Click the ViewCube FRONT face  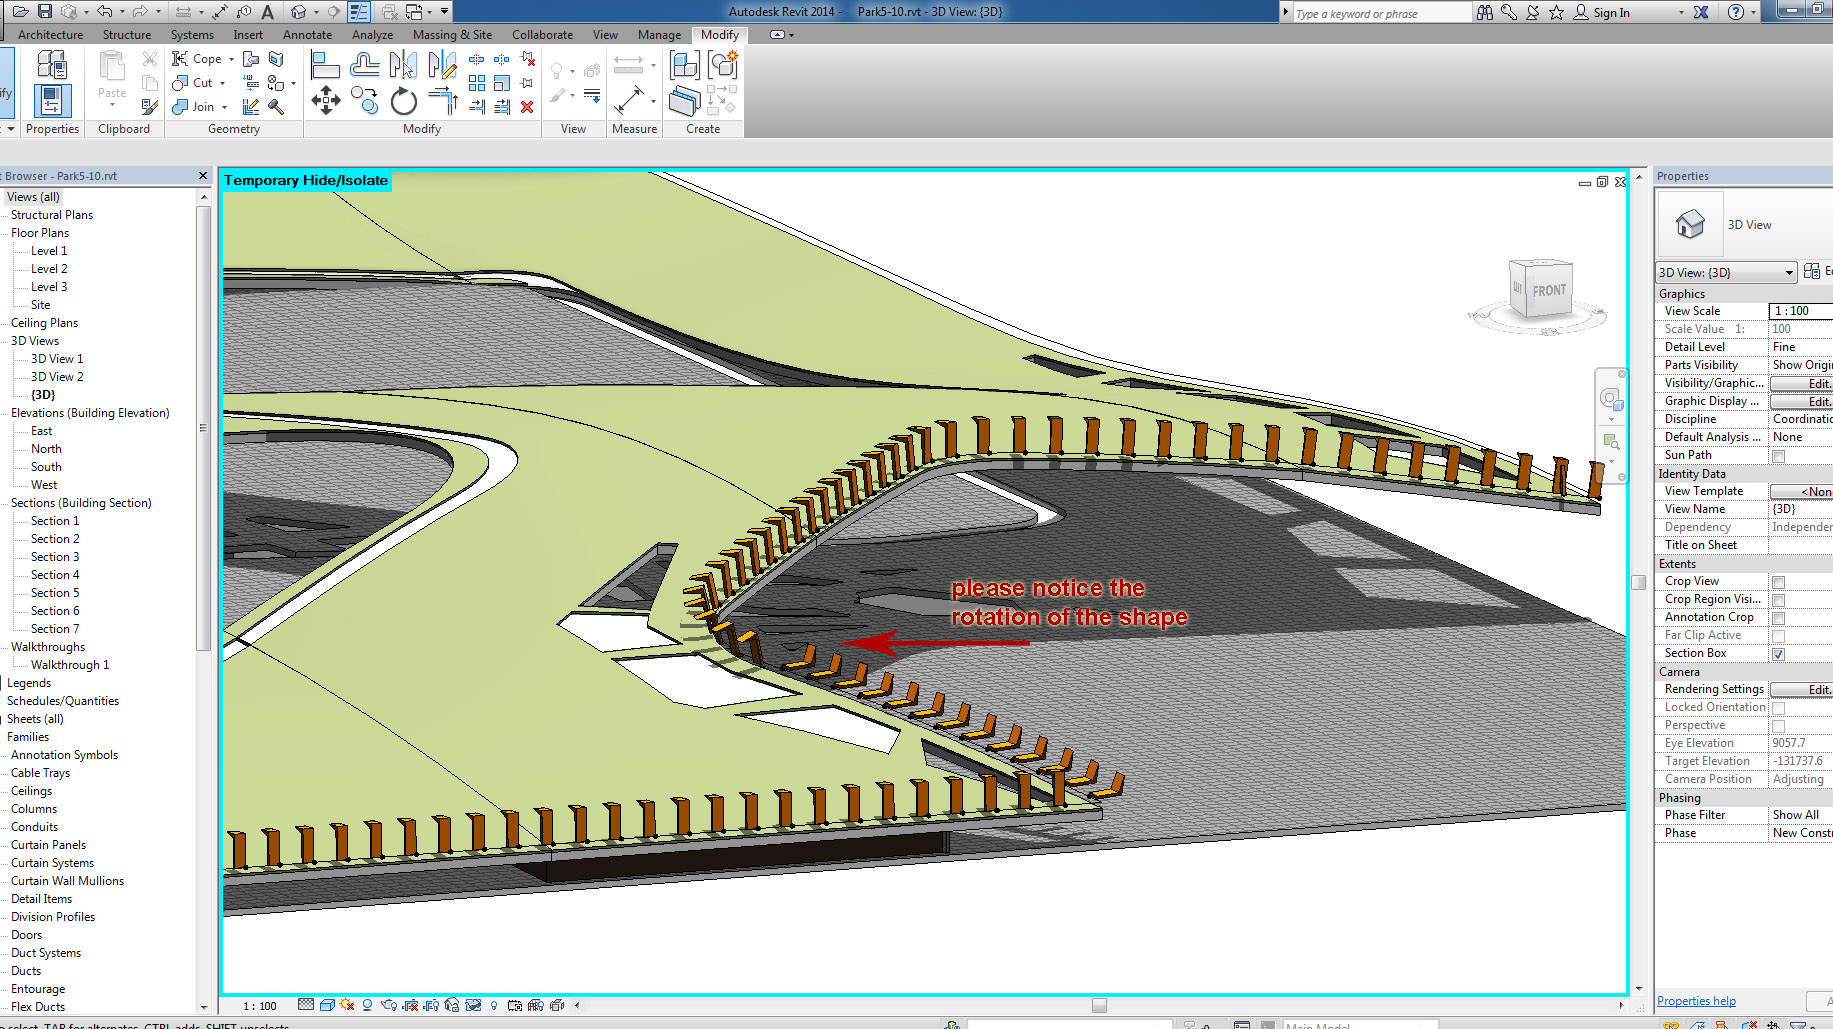click(x=1548, y=290)
